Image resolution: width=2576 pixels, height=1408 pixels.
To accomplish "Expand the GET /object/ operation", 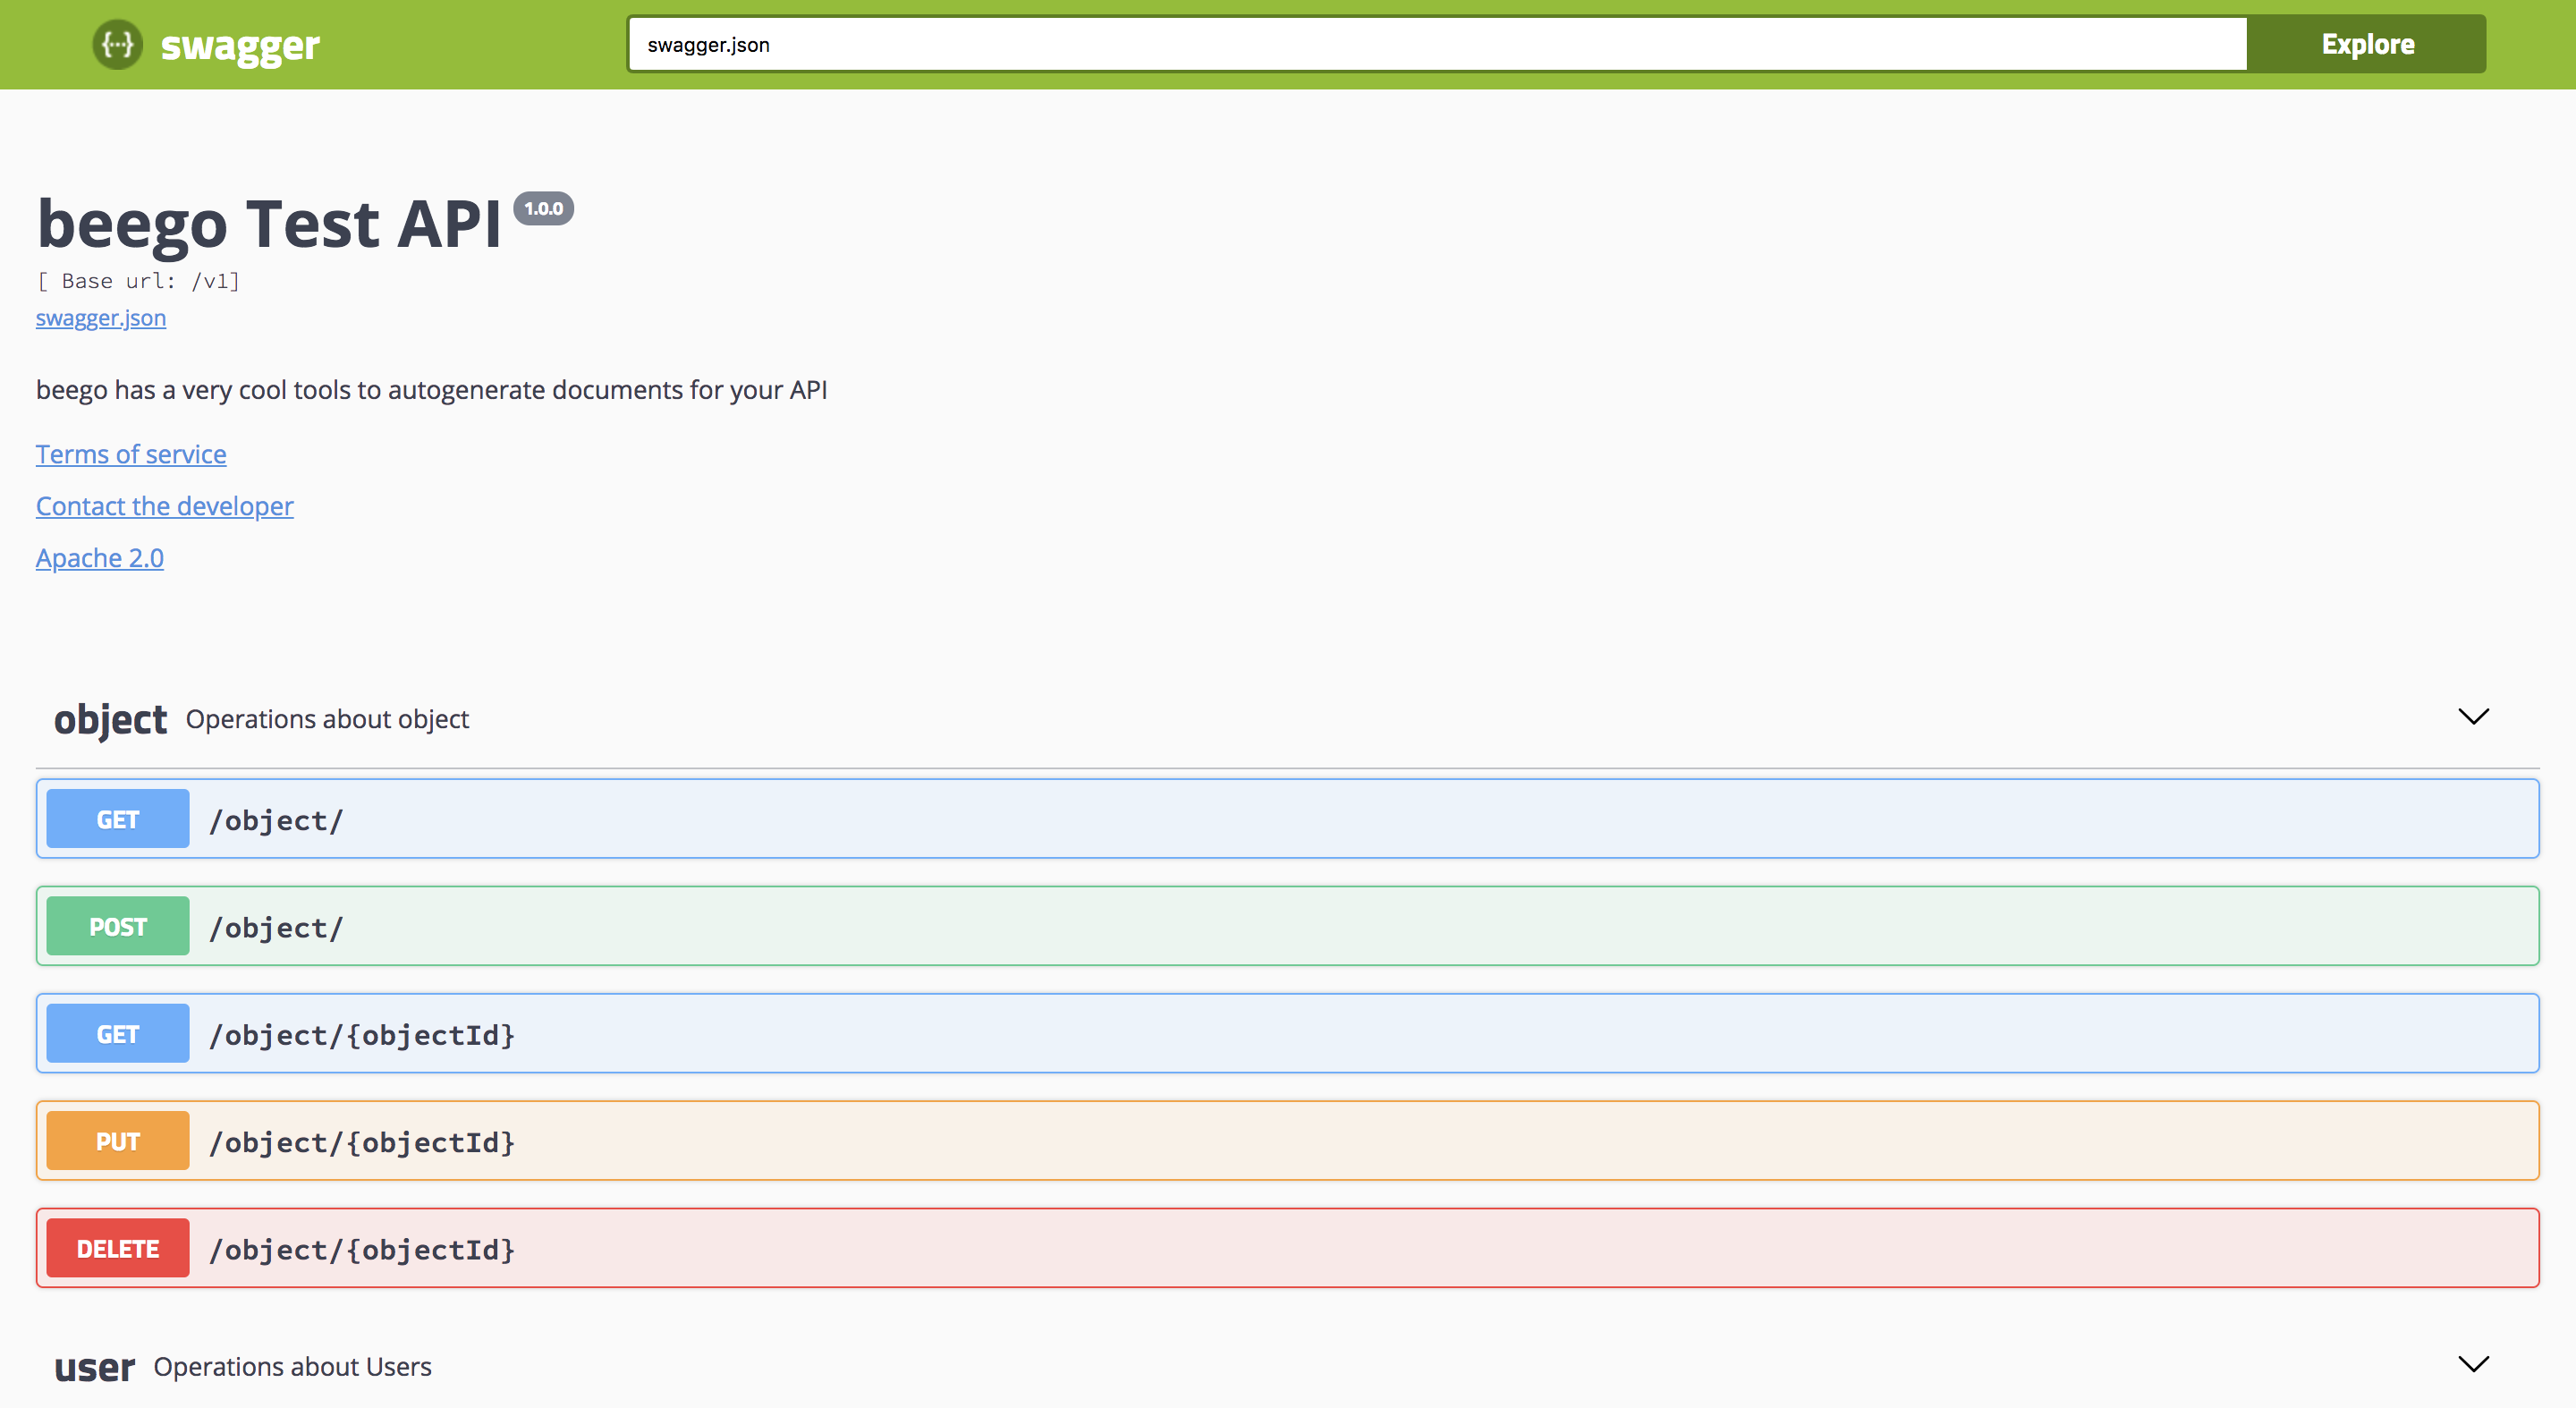I will [1287, 819].
